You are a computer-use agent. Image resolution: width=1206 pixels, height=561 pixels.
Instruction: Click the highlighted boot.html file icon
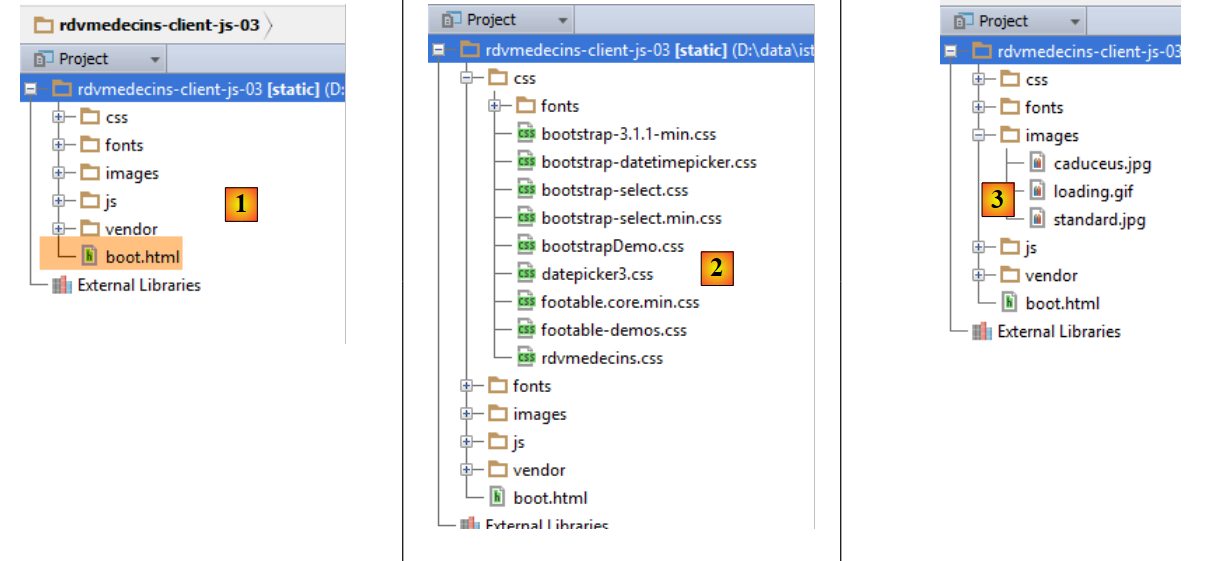coord(89,257)
